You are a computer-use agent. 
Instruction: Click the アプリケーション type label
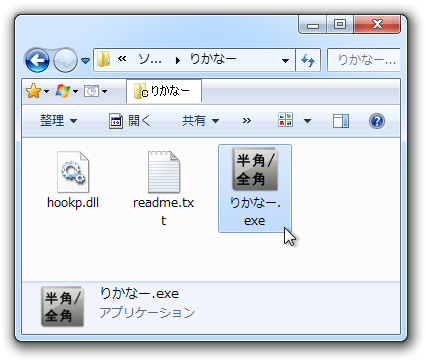(147, 313)
